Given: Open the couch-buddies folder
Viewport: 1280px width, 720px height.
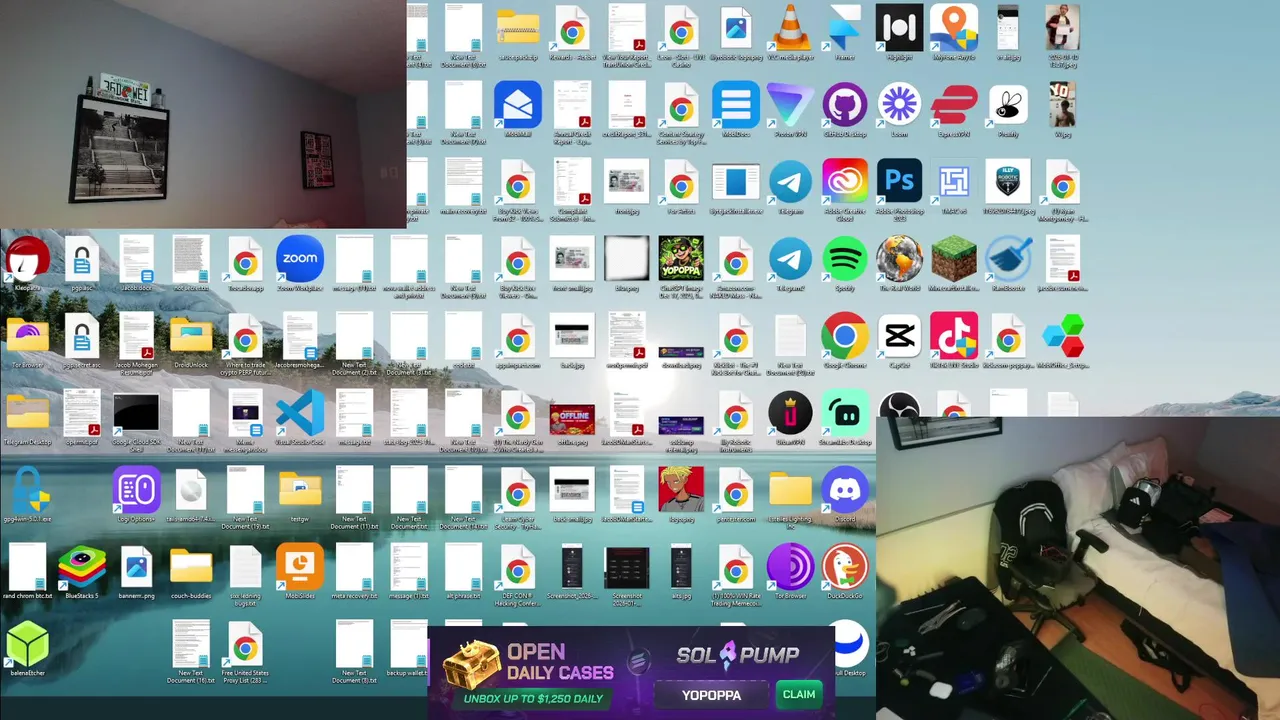Looking at the screenshot, I should pyautogui.click(x=191, y=567).
